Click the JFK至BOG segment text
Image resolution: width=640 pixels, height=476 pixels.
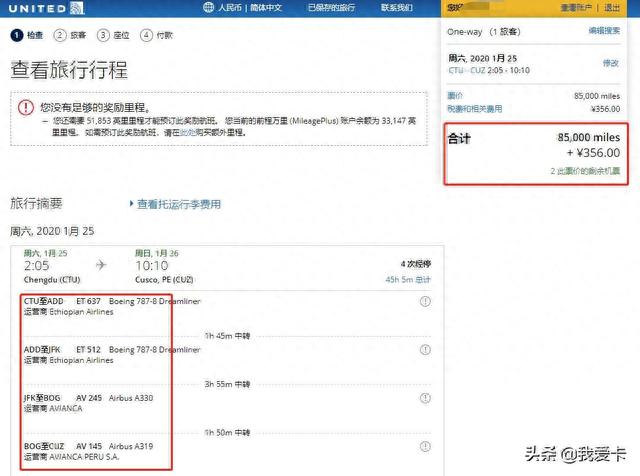42,398
